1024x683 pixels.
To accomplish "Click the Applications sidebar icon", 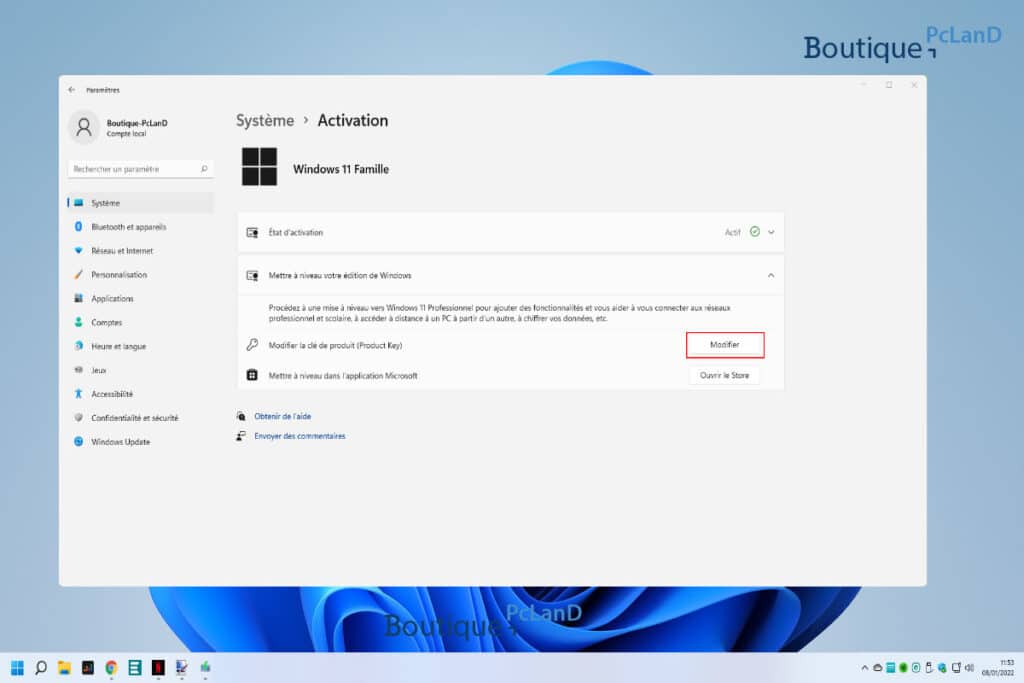I will (x=78, y=298).
